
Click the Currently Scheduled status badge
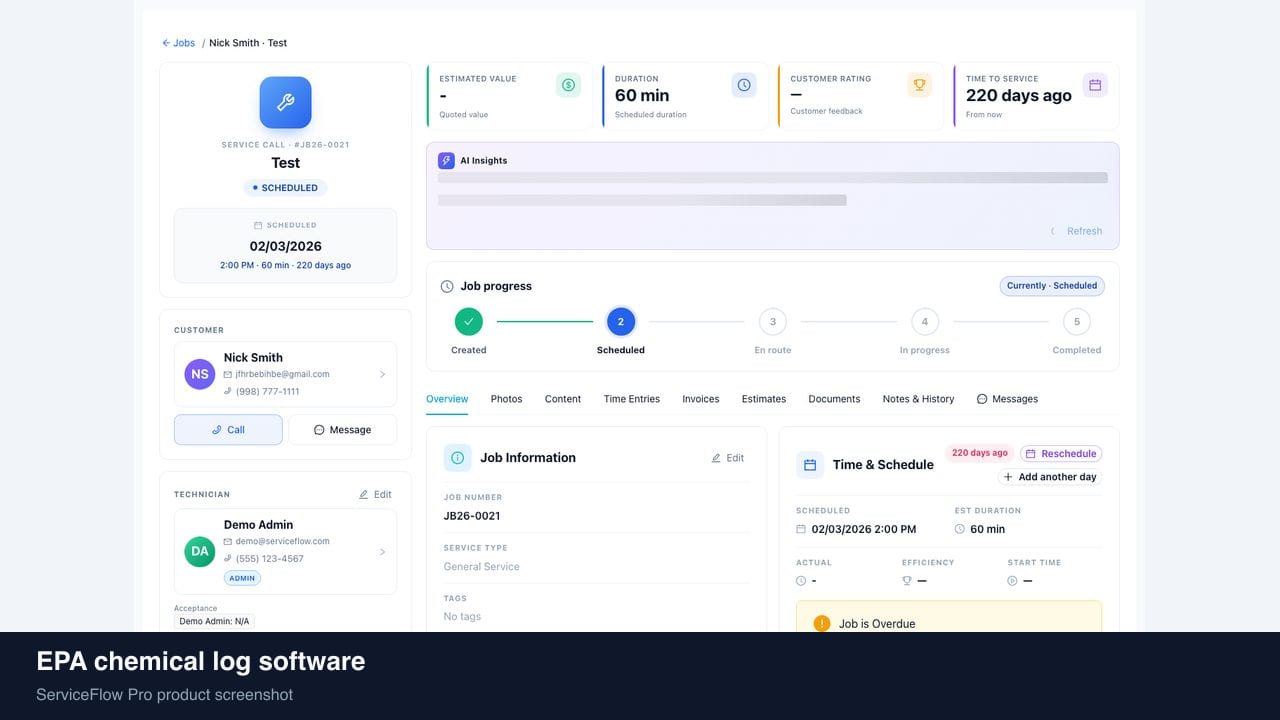click(x=1052, y=286)
